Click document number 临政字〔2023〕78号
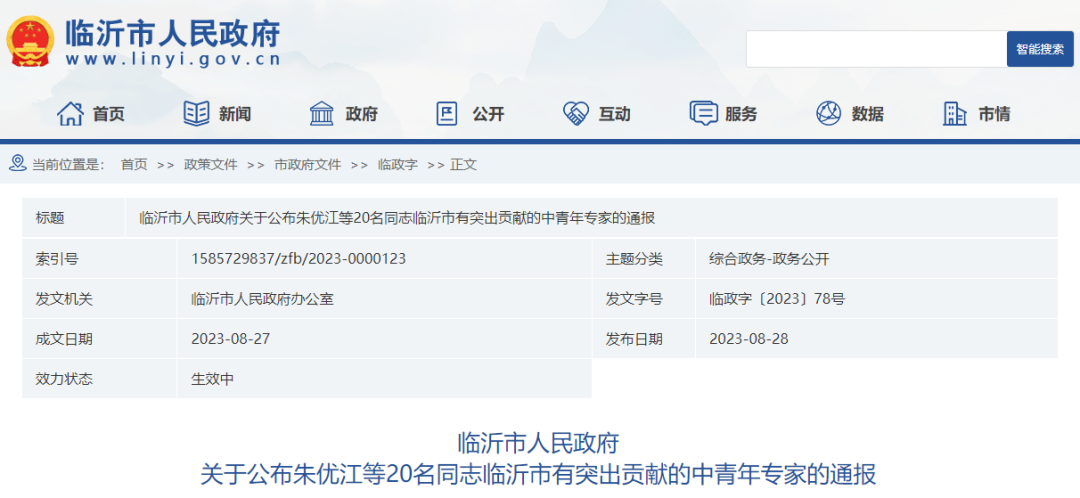The width and height of the screenshot is (1080, 498). 777,299
